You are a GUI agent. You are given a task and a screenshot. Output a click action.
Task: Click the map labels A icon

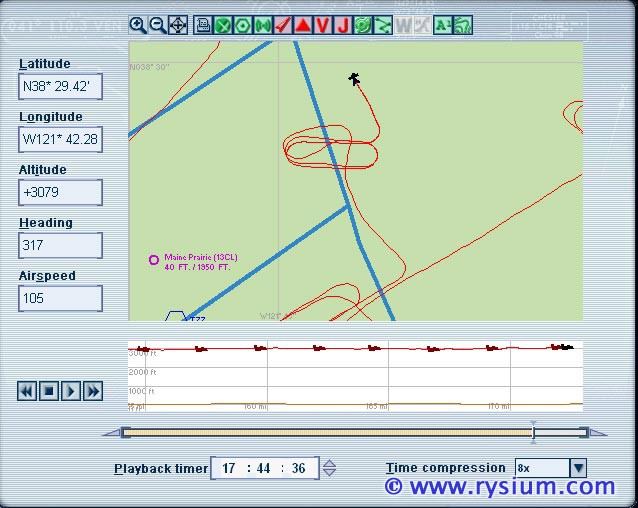coord(442,25)
